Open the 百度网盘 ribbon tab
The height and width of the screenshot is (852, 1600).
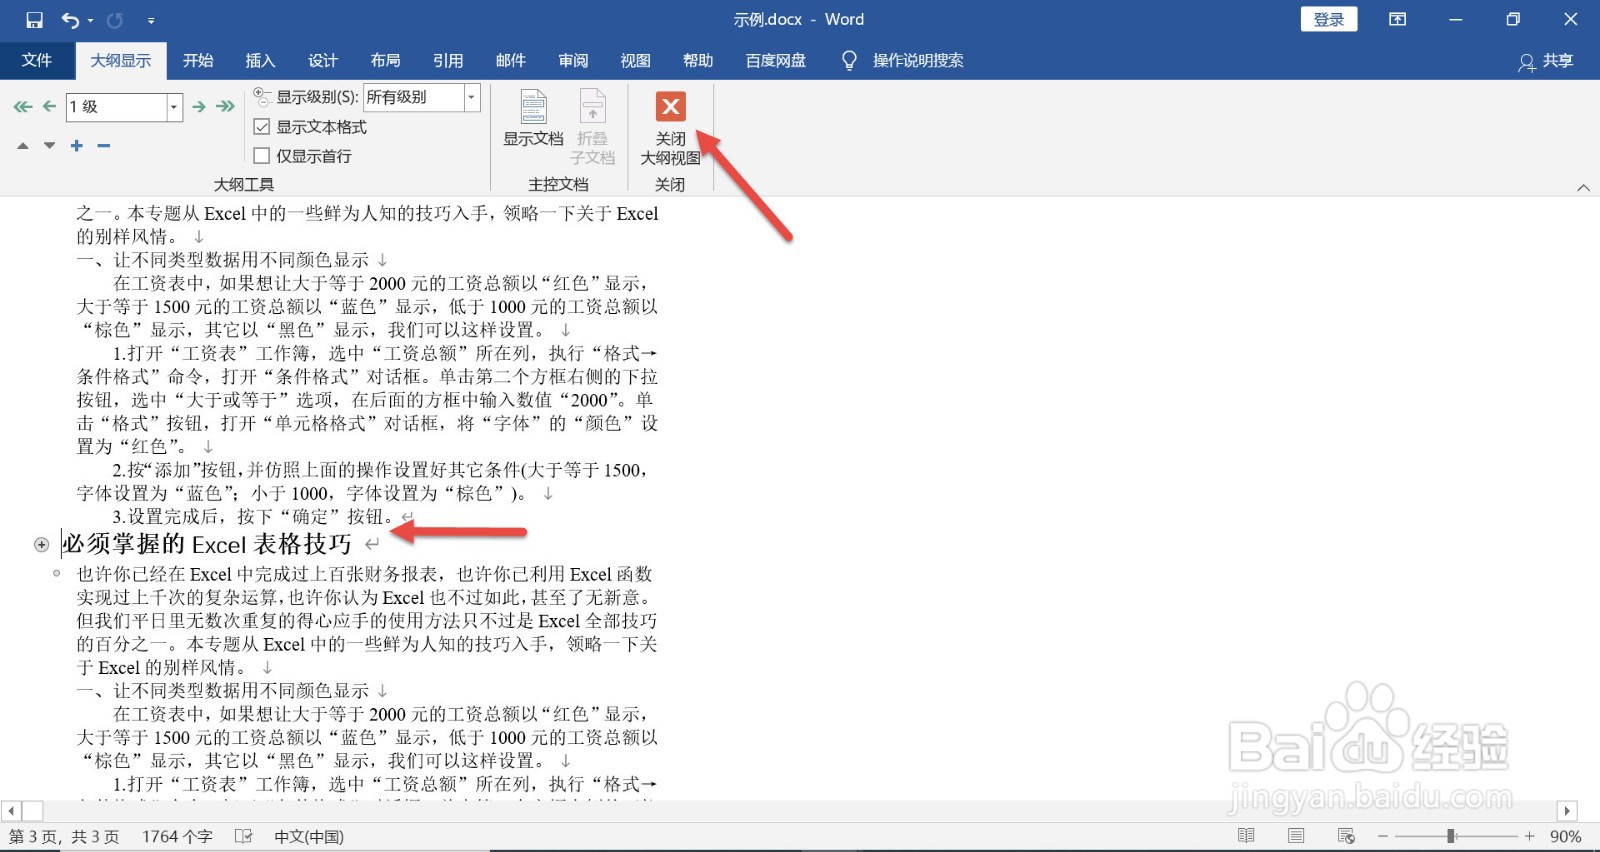coord(776,60)
